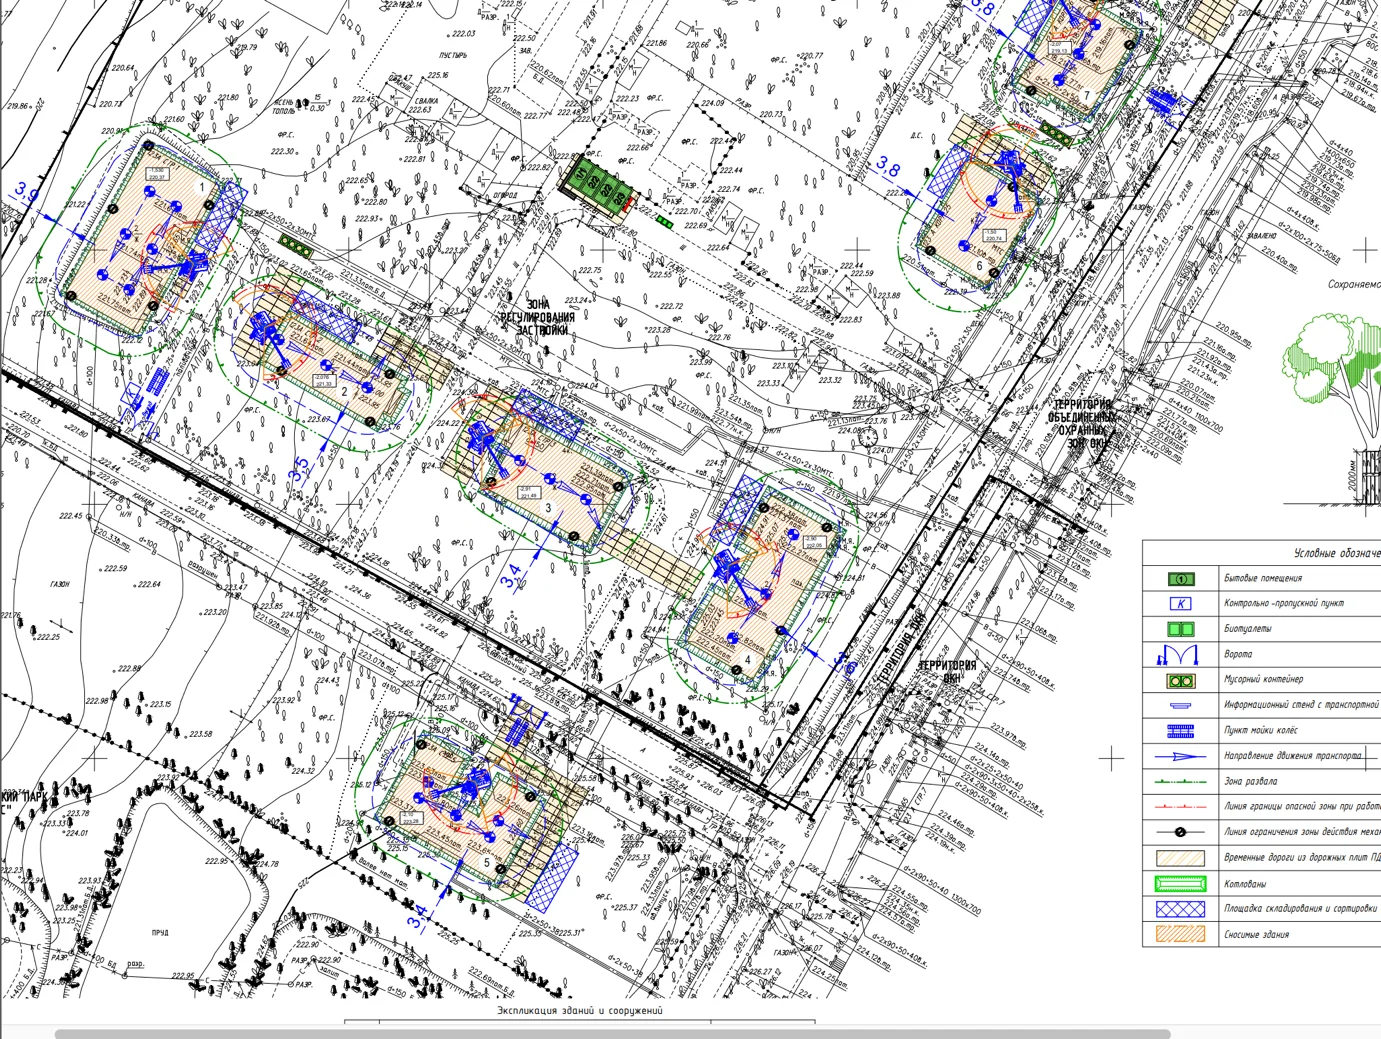The width and height of the screenshot is (1381, 1039).
Task: Click the 'Условные обозначения' legend heading
Action: click(1337, 553)
